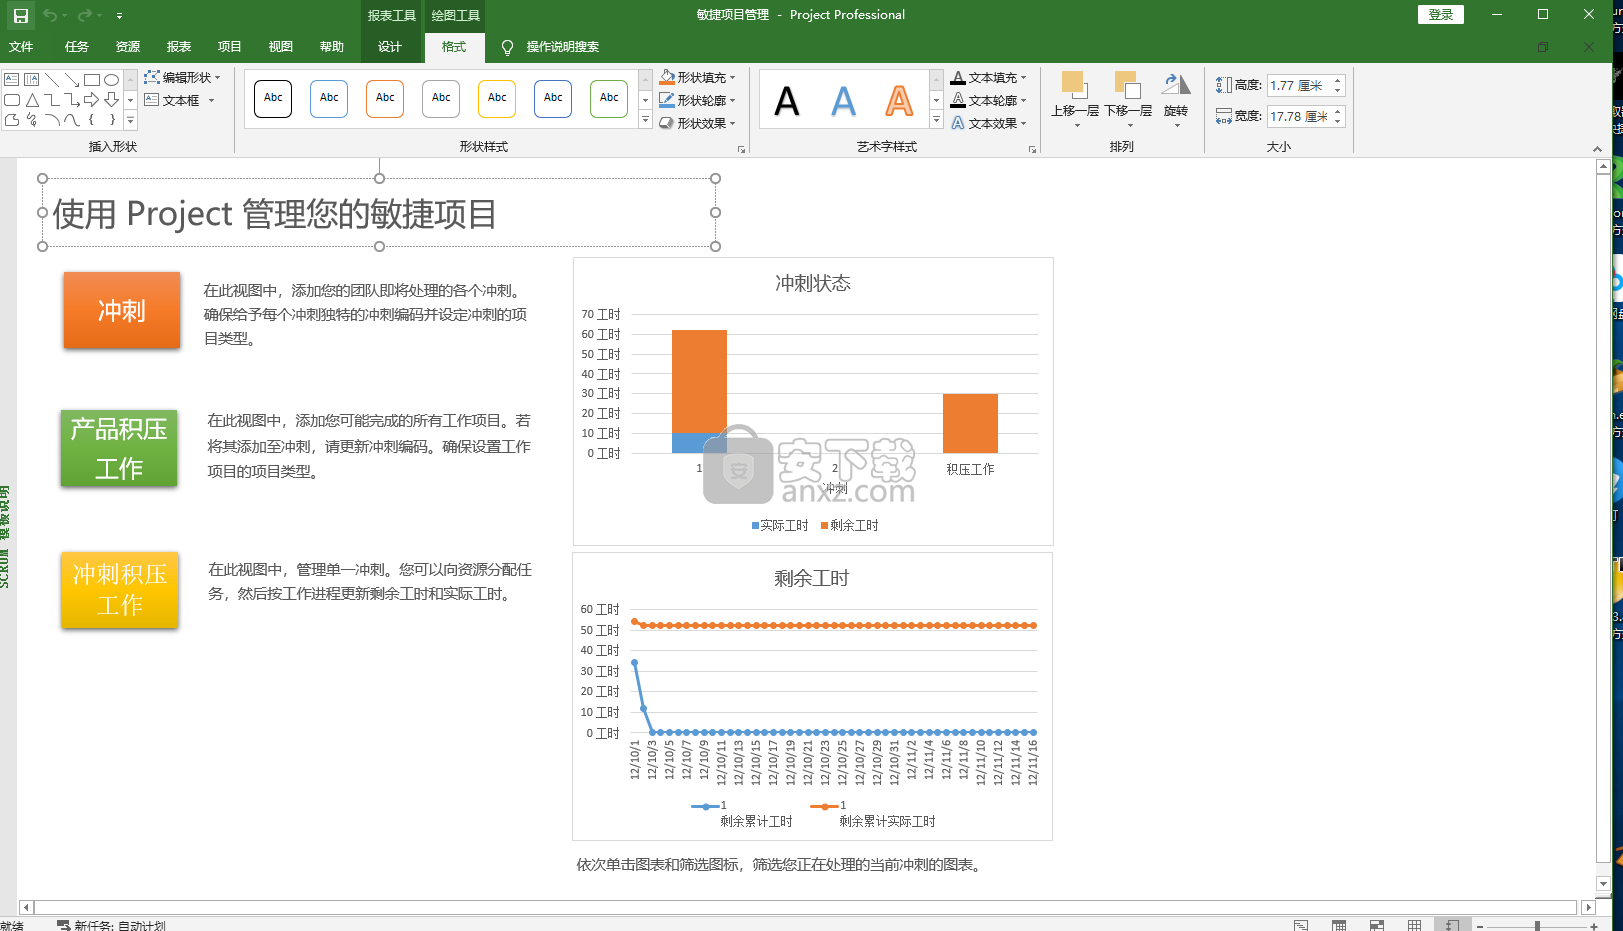Open the 旋转 rotate menu

1176,99
